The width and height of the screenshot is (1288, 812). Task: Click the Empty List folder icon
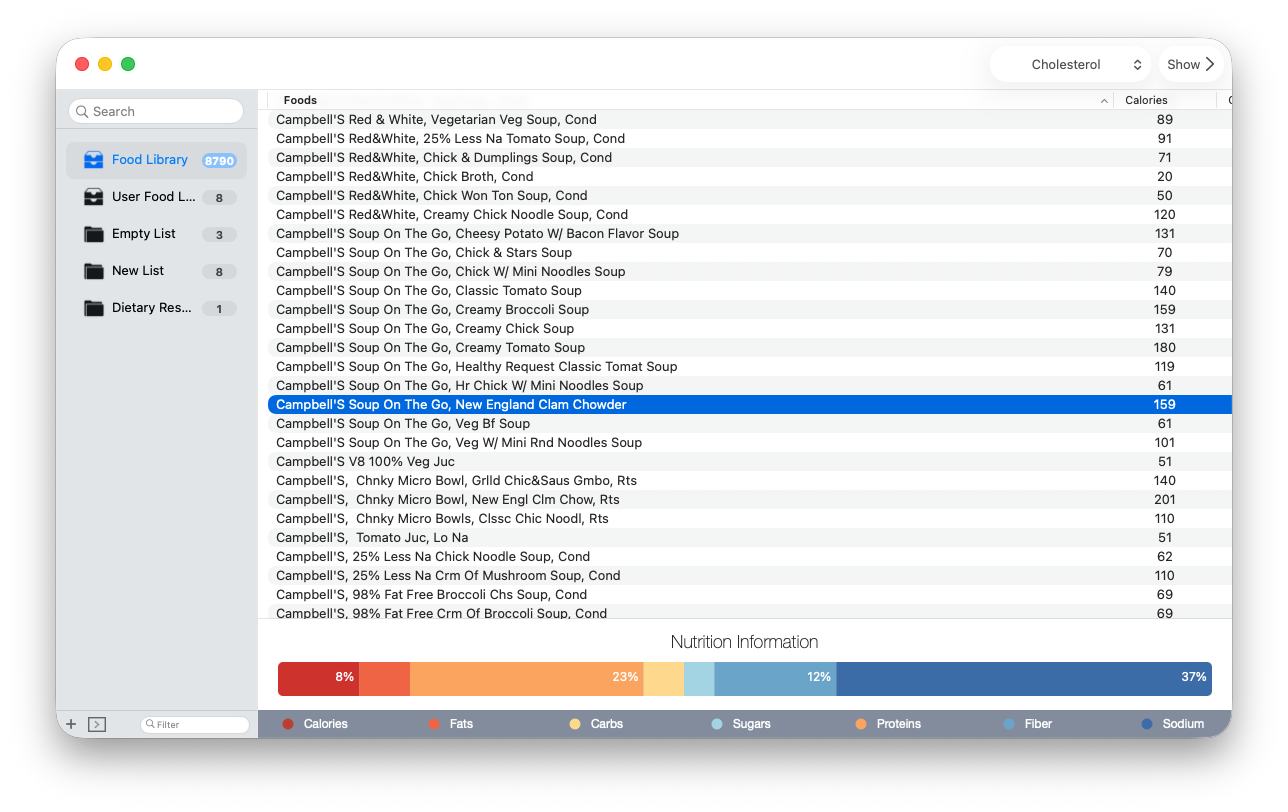(94, 234)
